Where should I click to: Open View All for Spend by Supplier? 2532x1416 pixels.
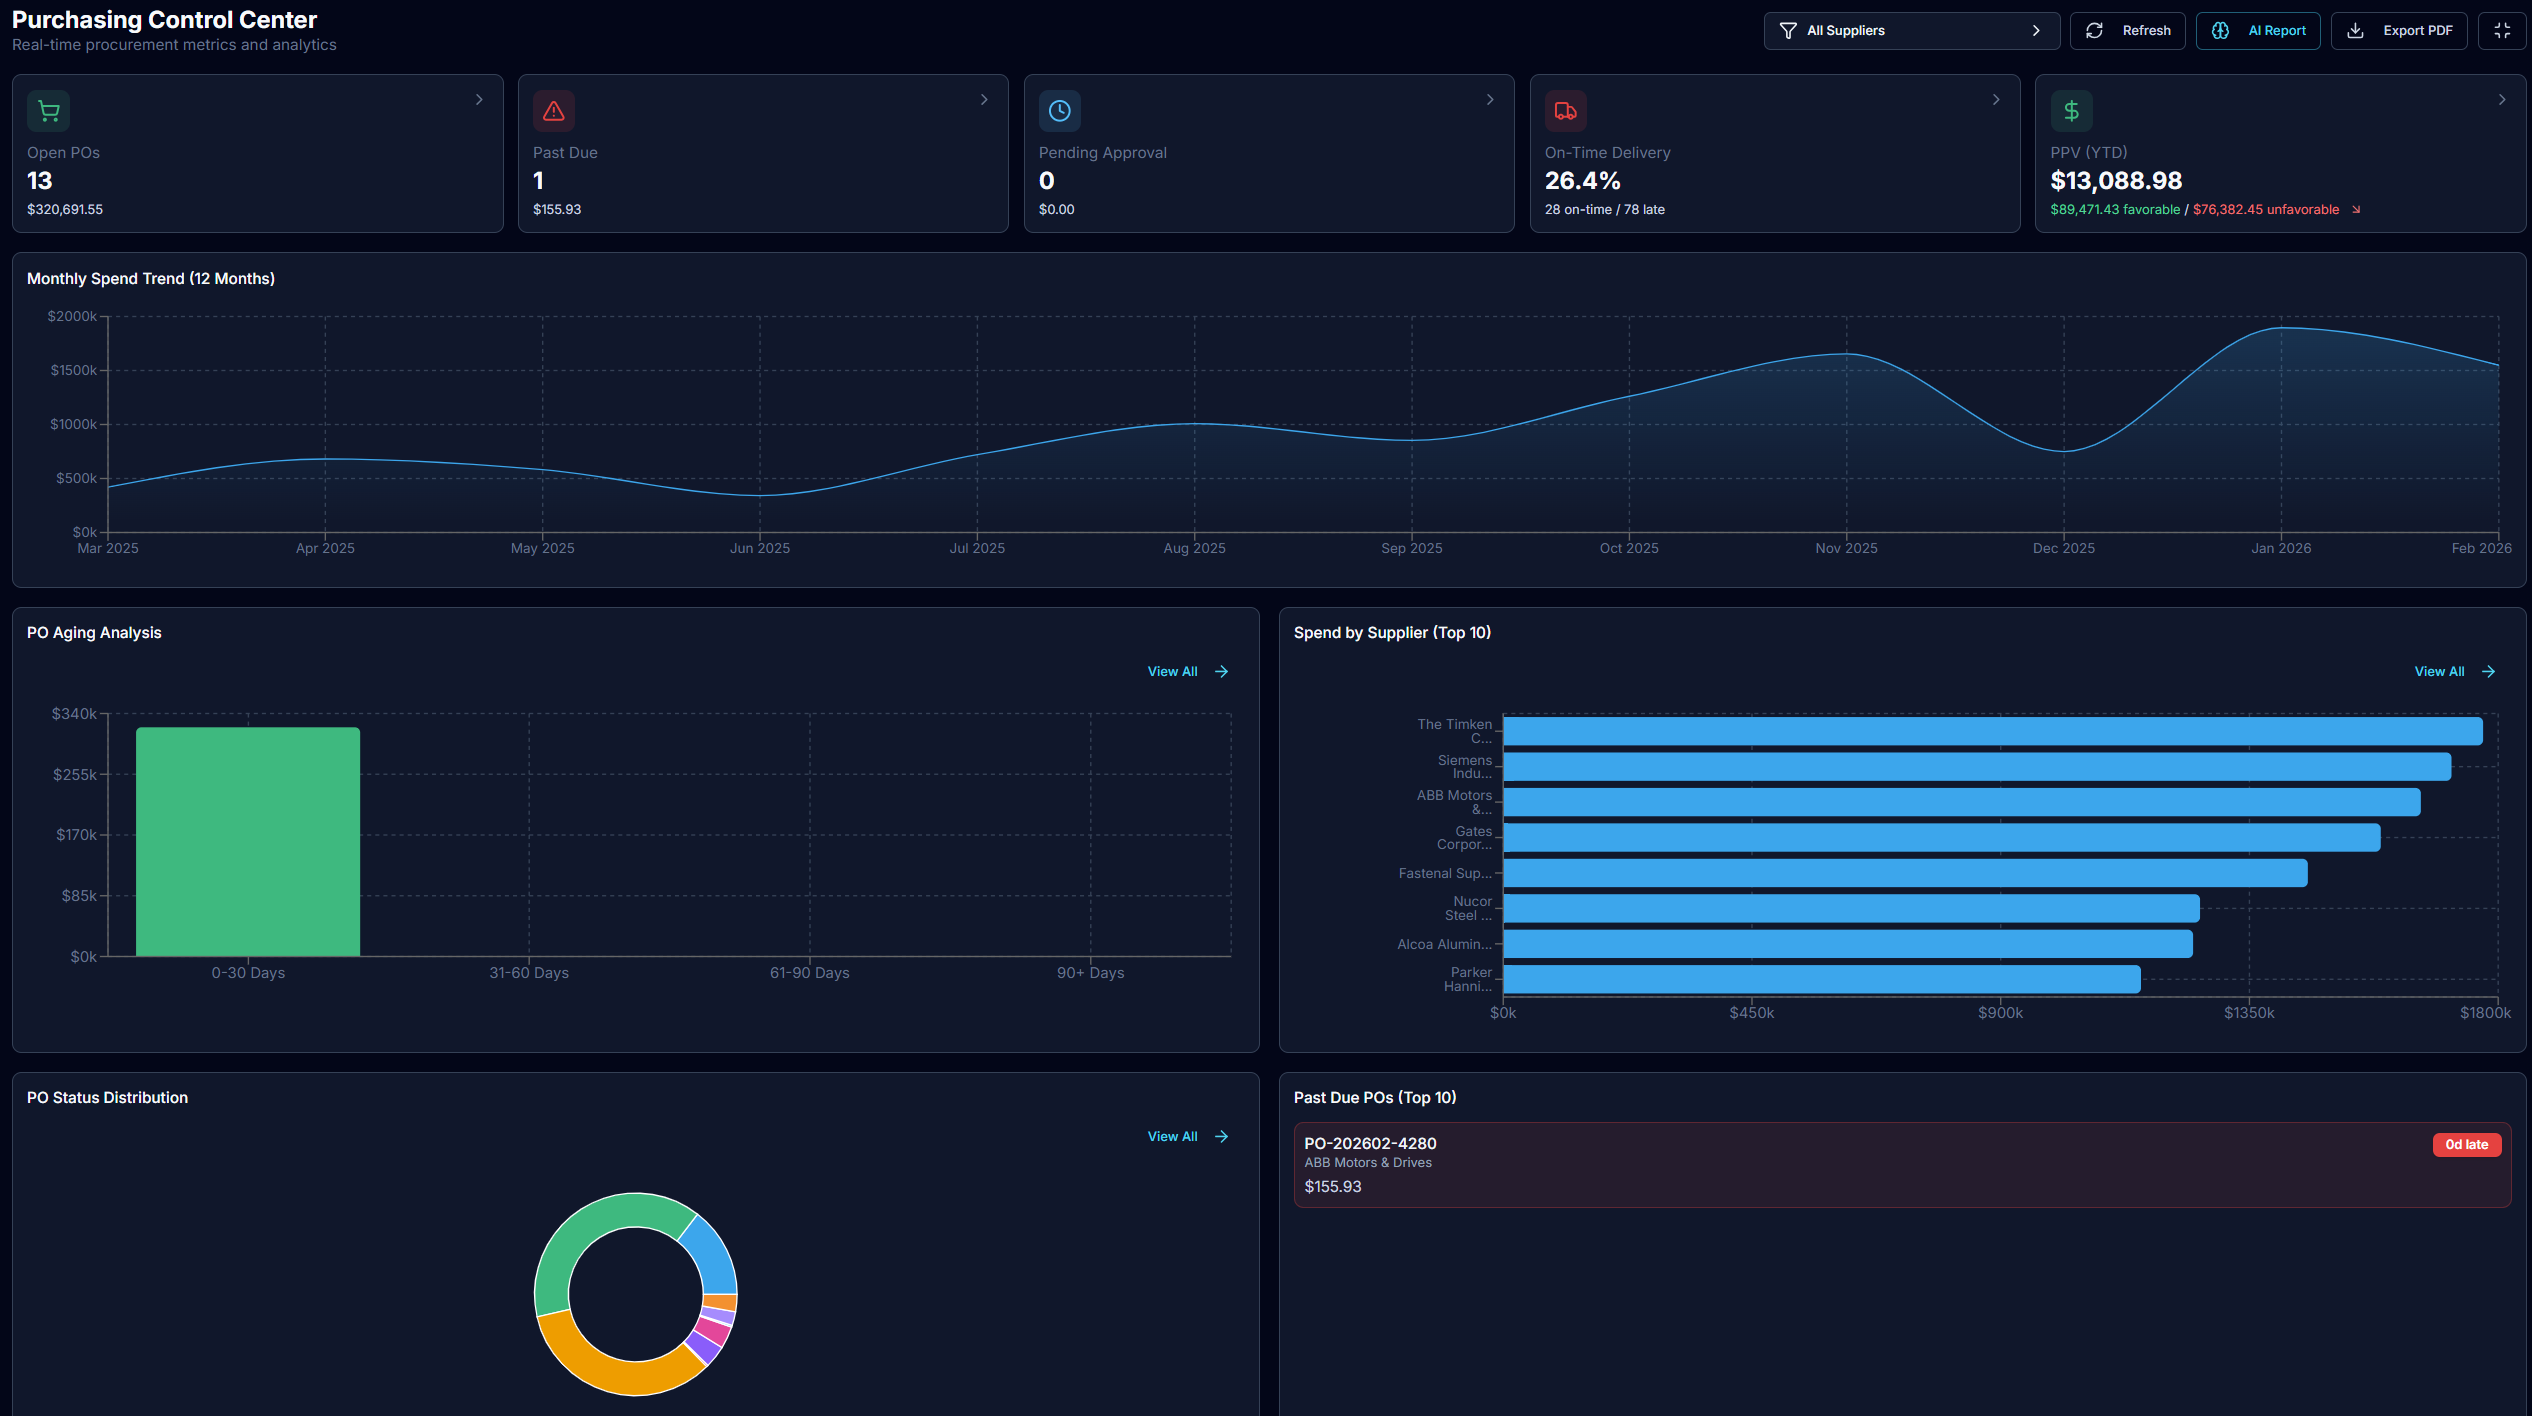(x=2454, y=671)
